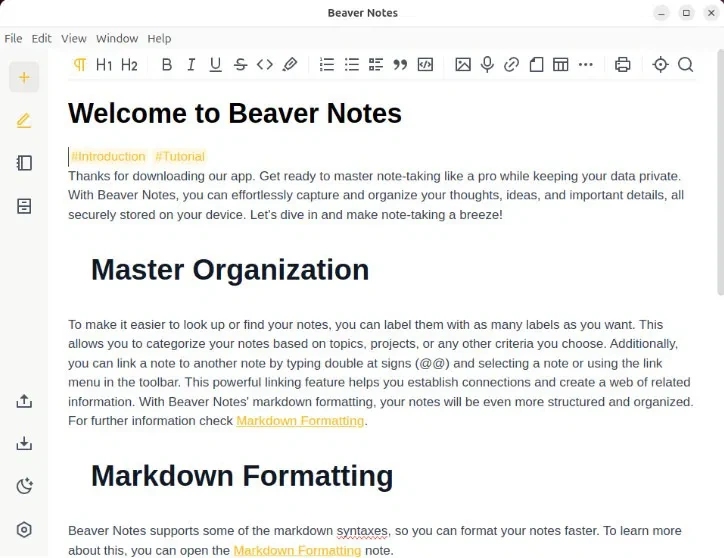Print the note with the printer icon
This screenshot has width=724, height=558.
(x=623, y=65)
